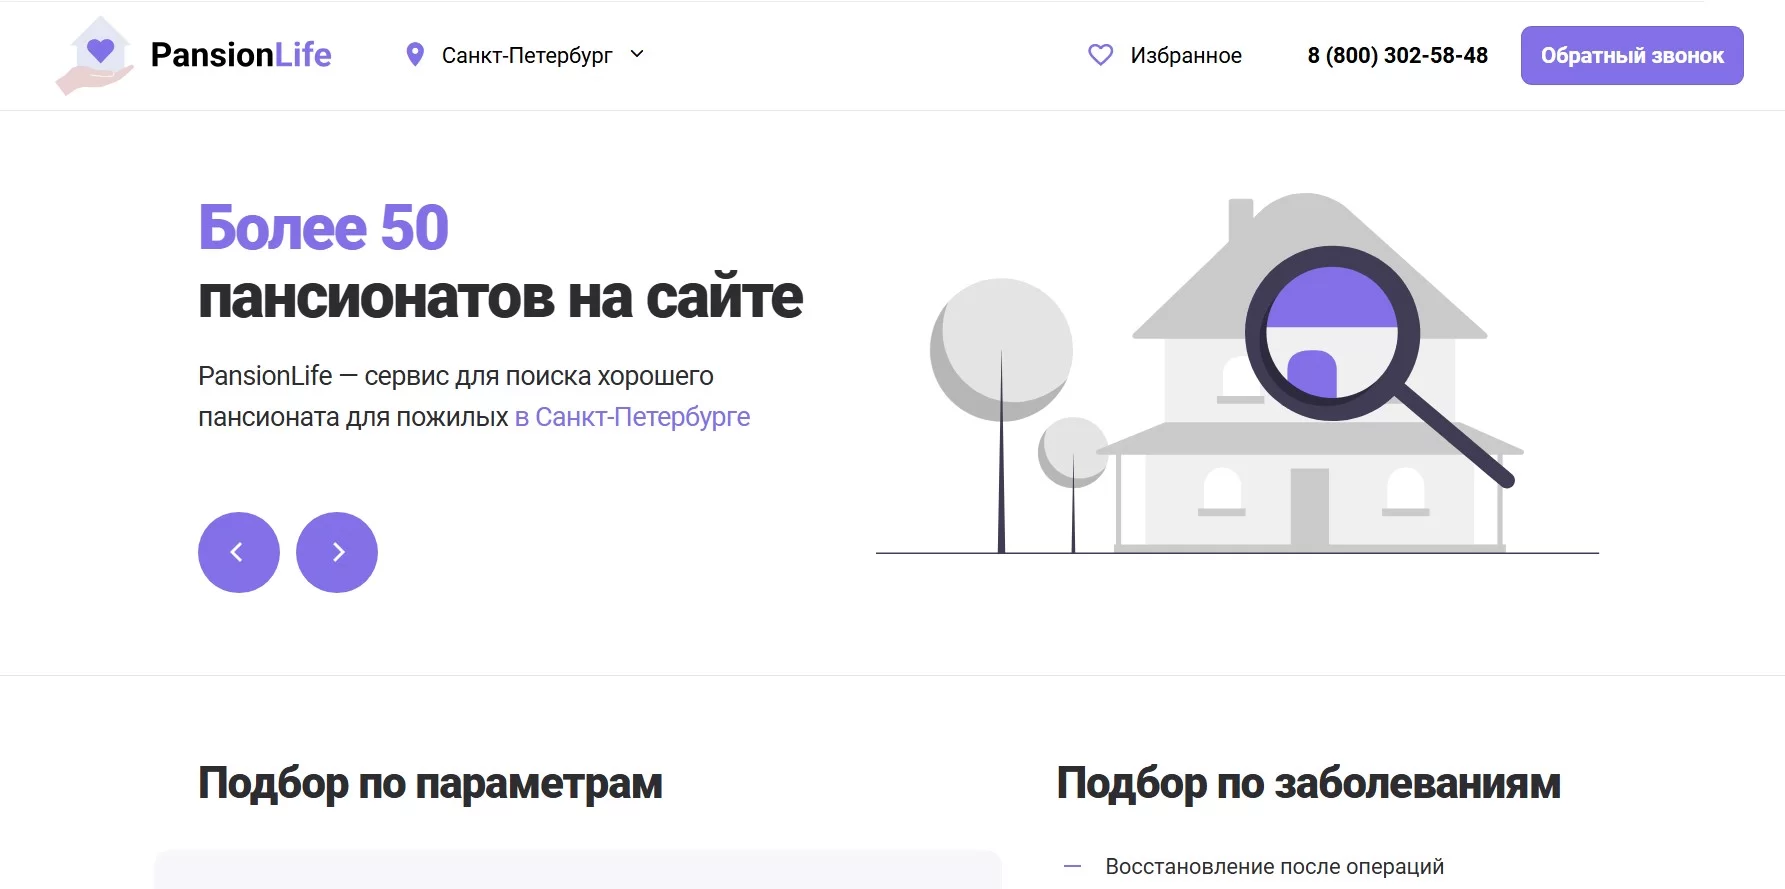
Task: Click the heart icon for favorites
Action: 1100,55
